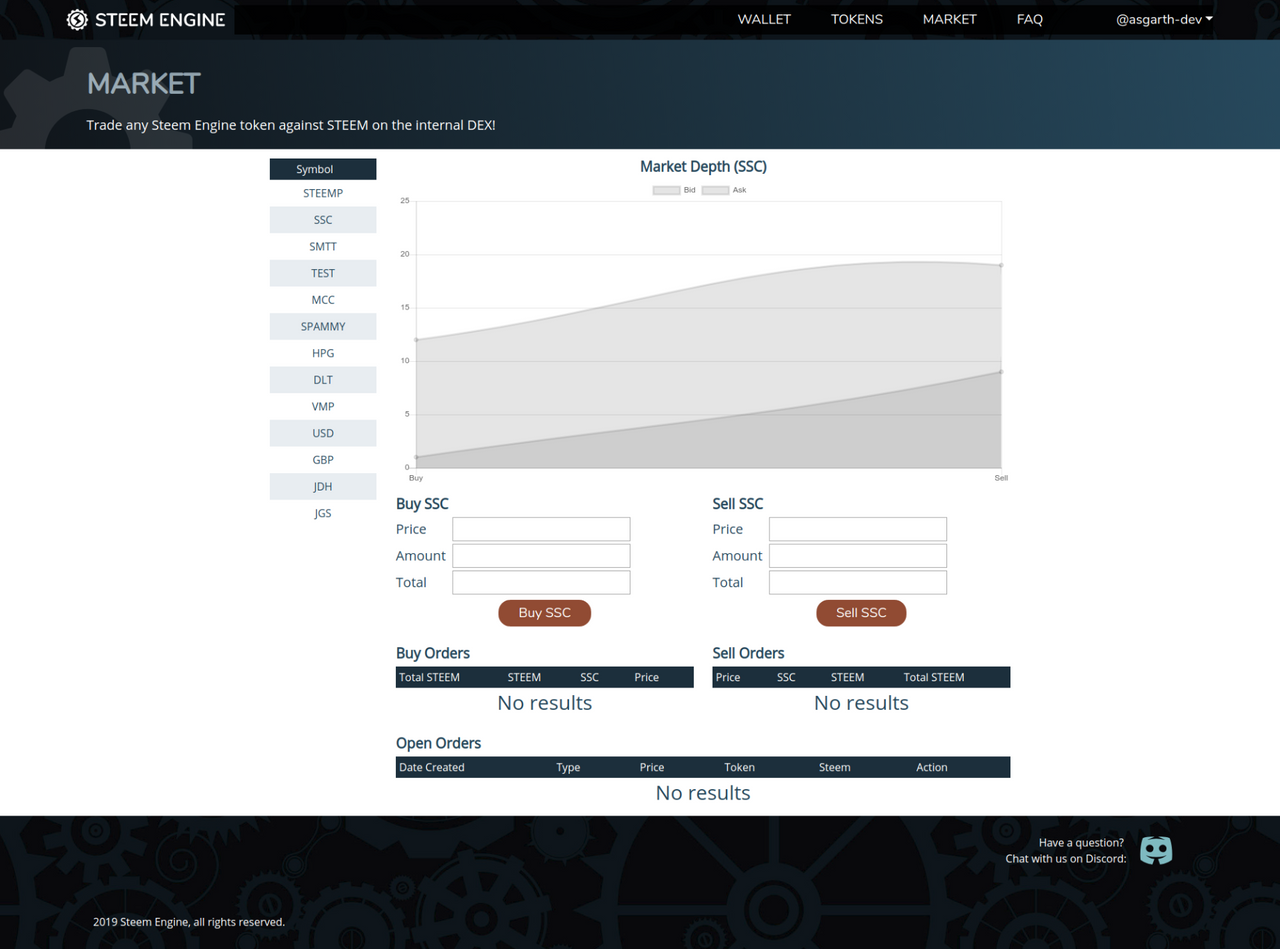This screenshot has height=949, width=1280.
Task: Select HPG from the symbols
Action: click(323, 353)
